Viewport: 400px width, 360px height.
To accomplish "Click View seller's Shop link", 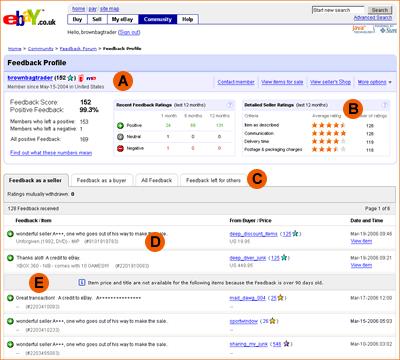I will 330,82.
